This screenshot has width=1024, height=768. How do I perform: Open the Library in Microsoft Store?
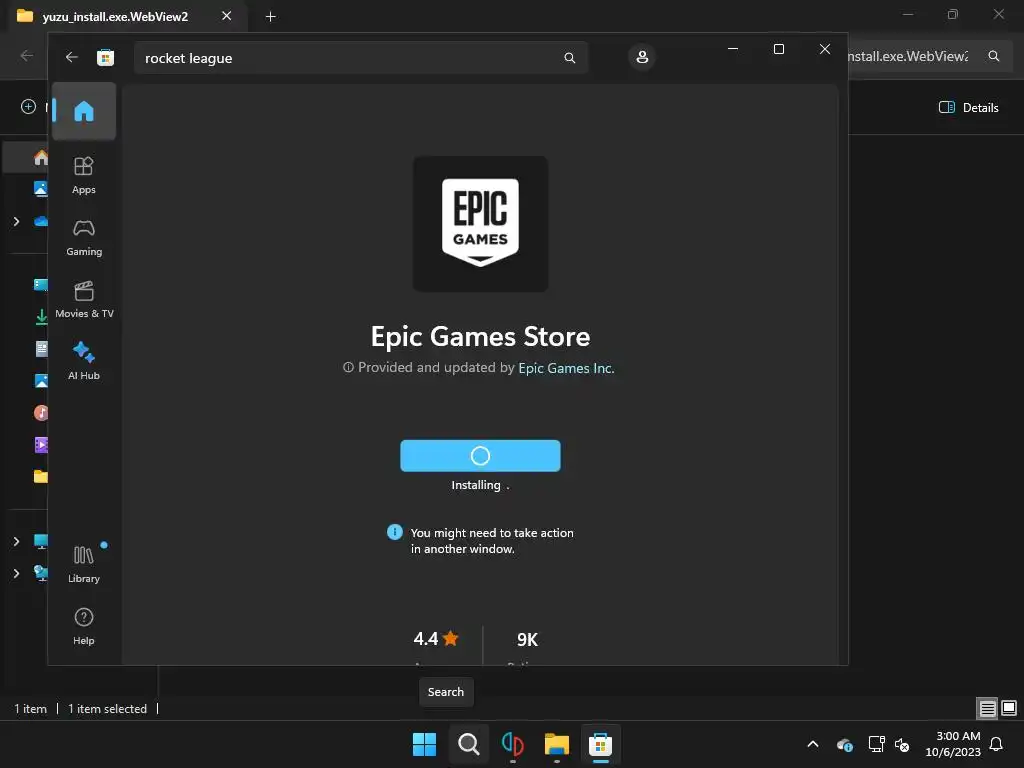click(84, 564)
